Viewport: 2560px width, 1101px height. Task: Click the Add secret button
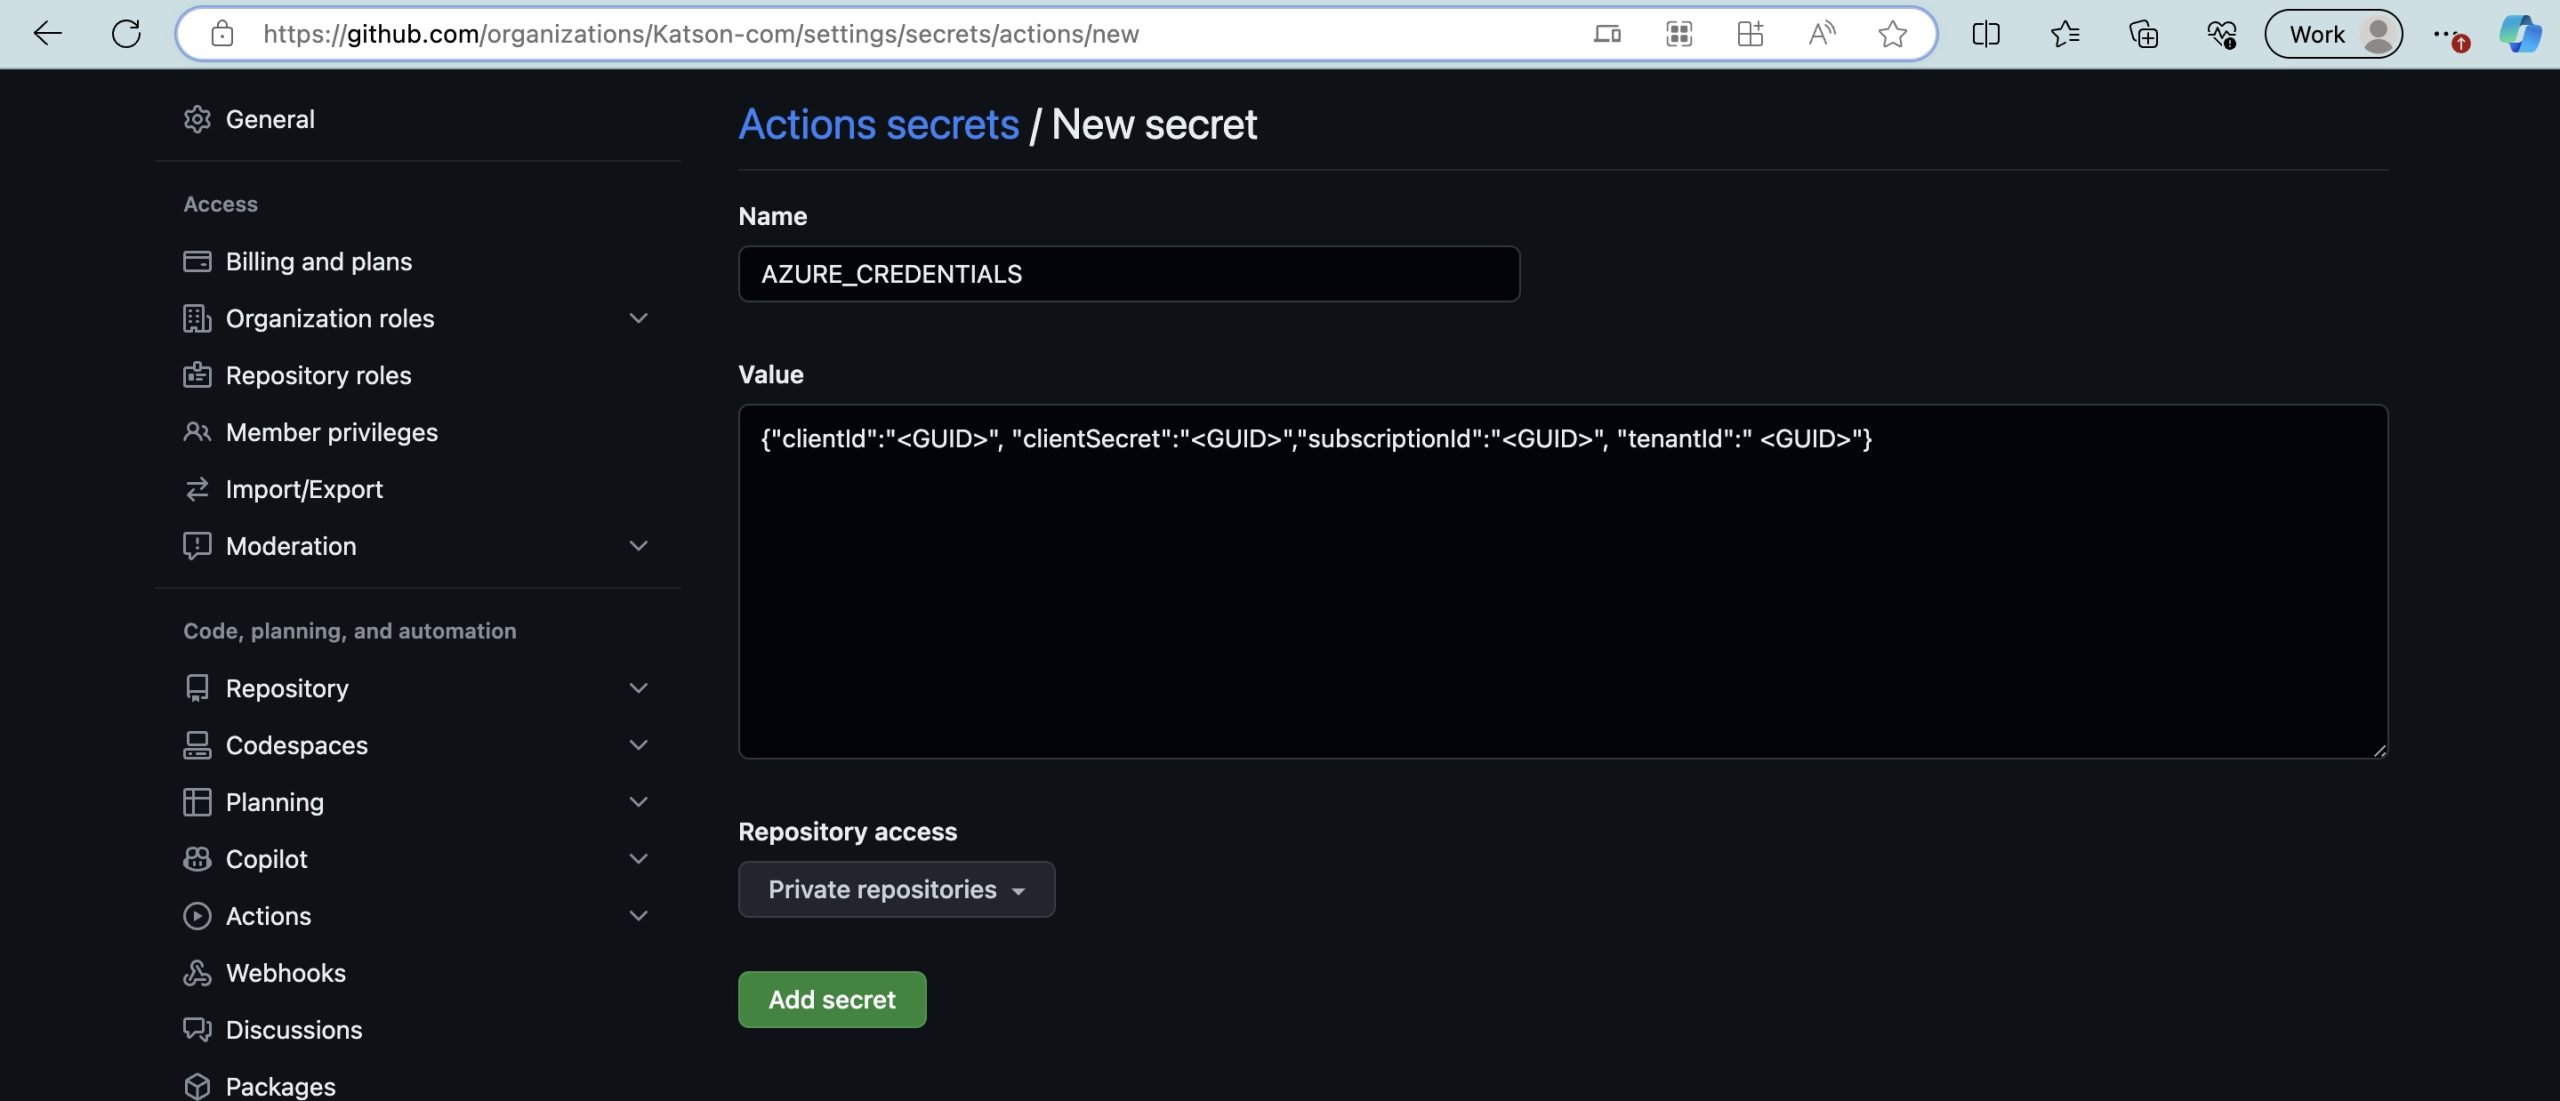point(832,999)
